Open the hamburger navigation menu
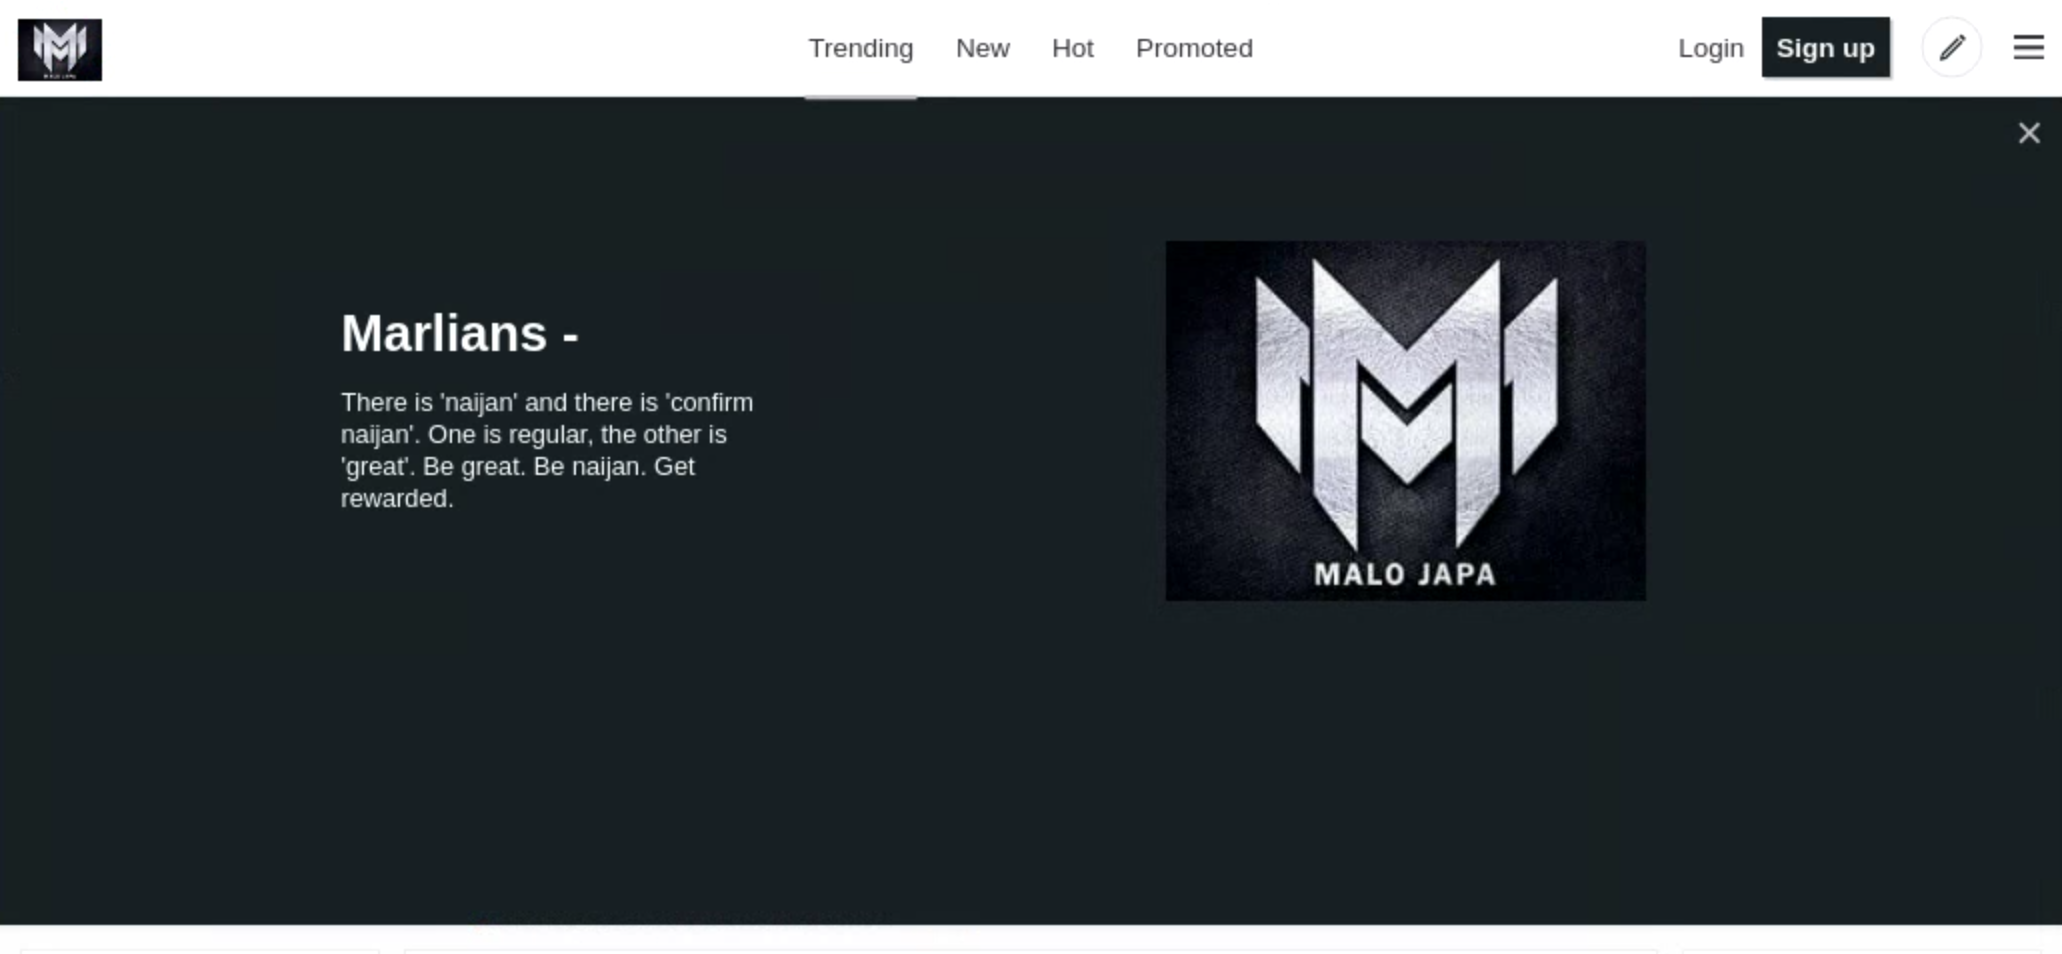 [2028, 46]
